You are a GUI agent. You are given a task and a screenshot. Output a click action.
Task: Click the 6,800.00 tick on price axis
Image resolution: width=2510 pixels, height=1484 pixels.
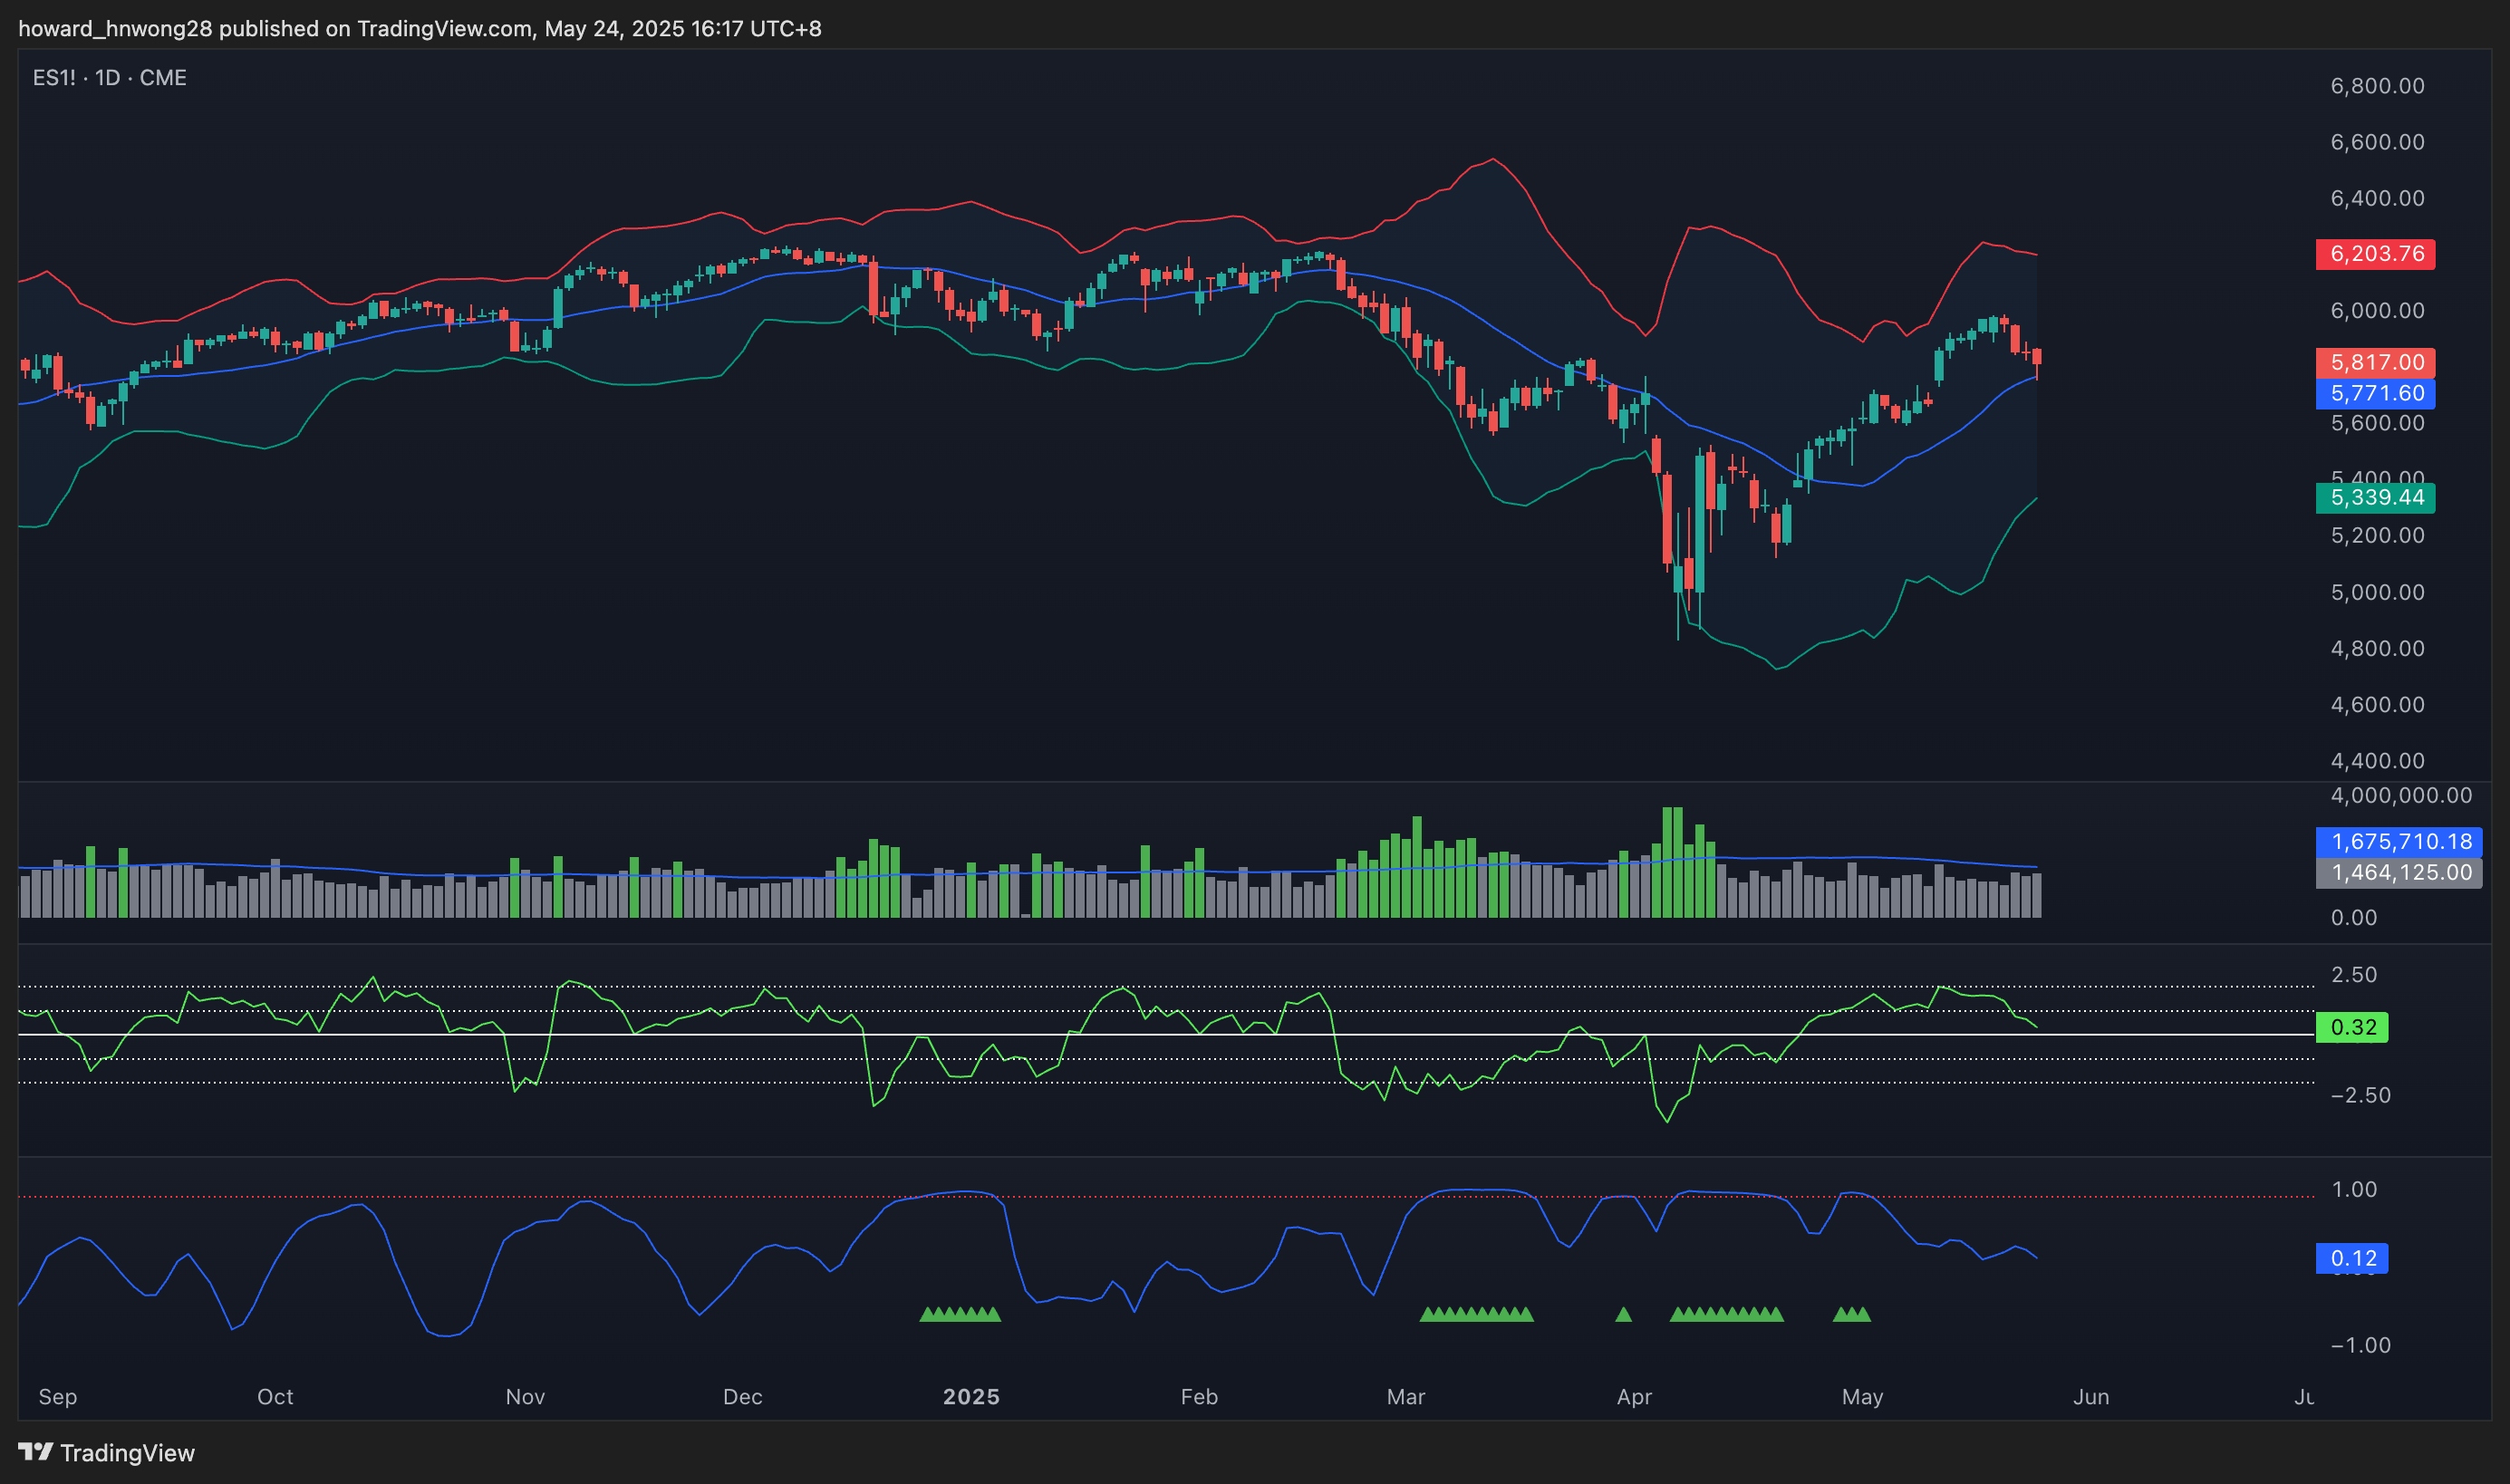click(2377, 86)
